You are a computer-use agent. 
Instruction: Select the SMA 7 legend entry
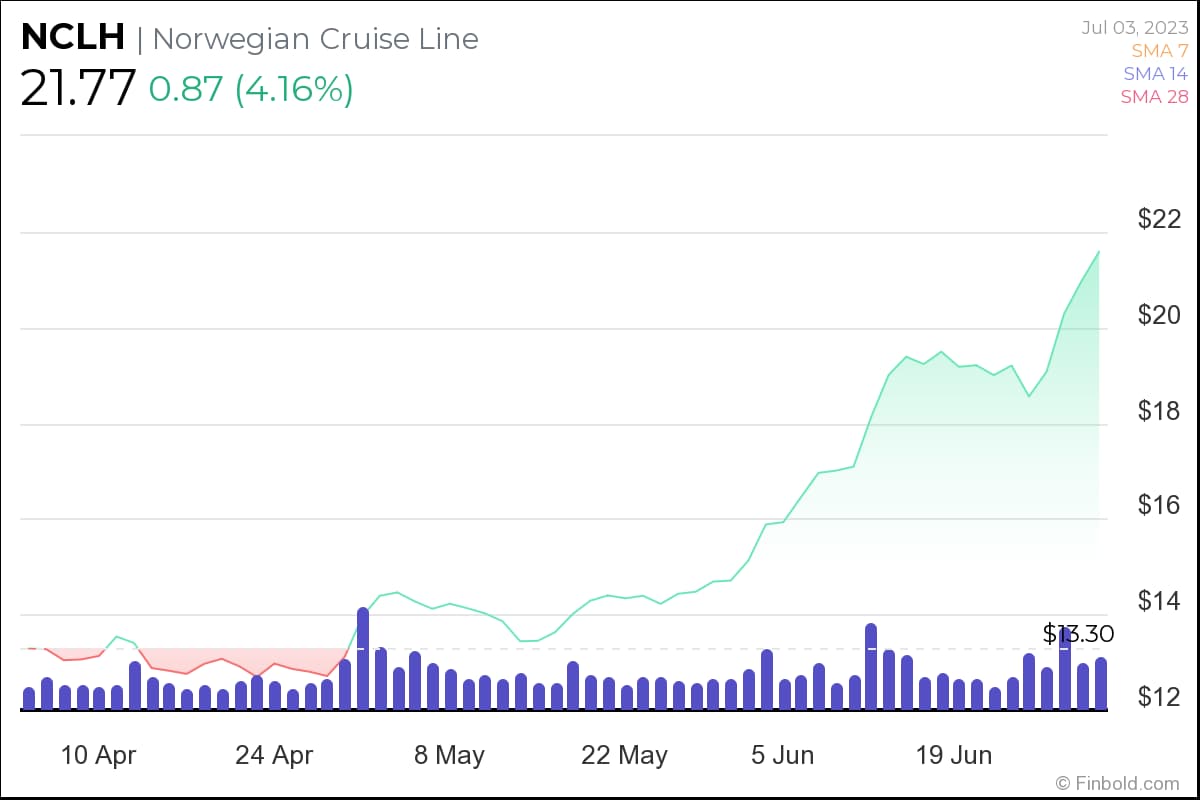[1160, 50]
